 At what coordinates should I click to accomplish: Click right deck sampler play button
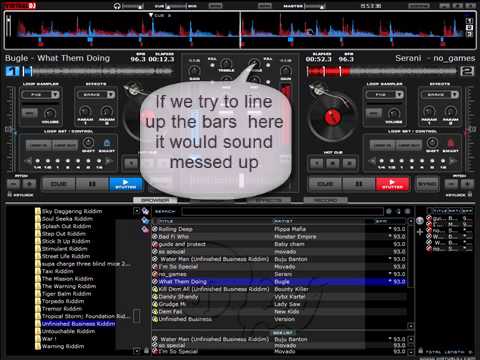373,114
